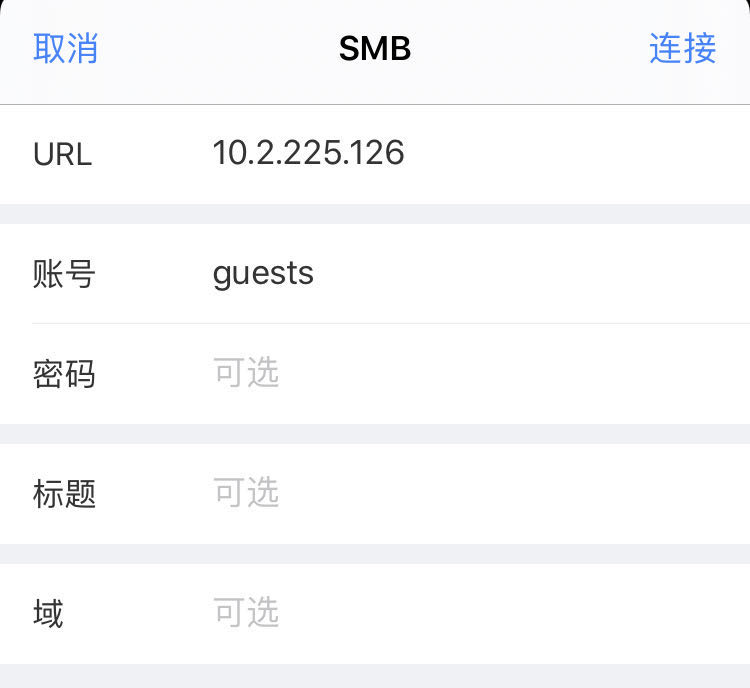750x688 pixels.
Task: Tap empty space right of the IP address
Action: pyautogui.click(x=574, y=154)
